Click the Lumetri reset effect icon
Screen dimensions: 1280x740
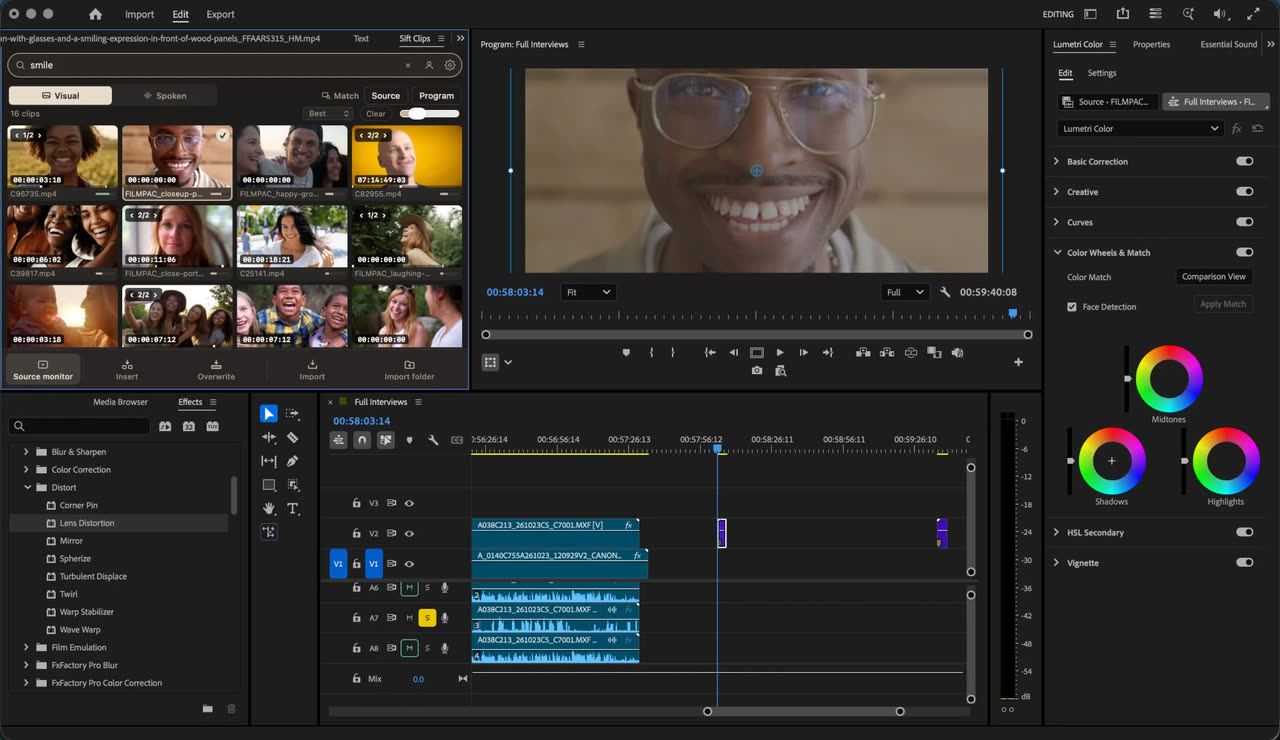1257,129
